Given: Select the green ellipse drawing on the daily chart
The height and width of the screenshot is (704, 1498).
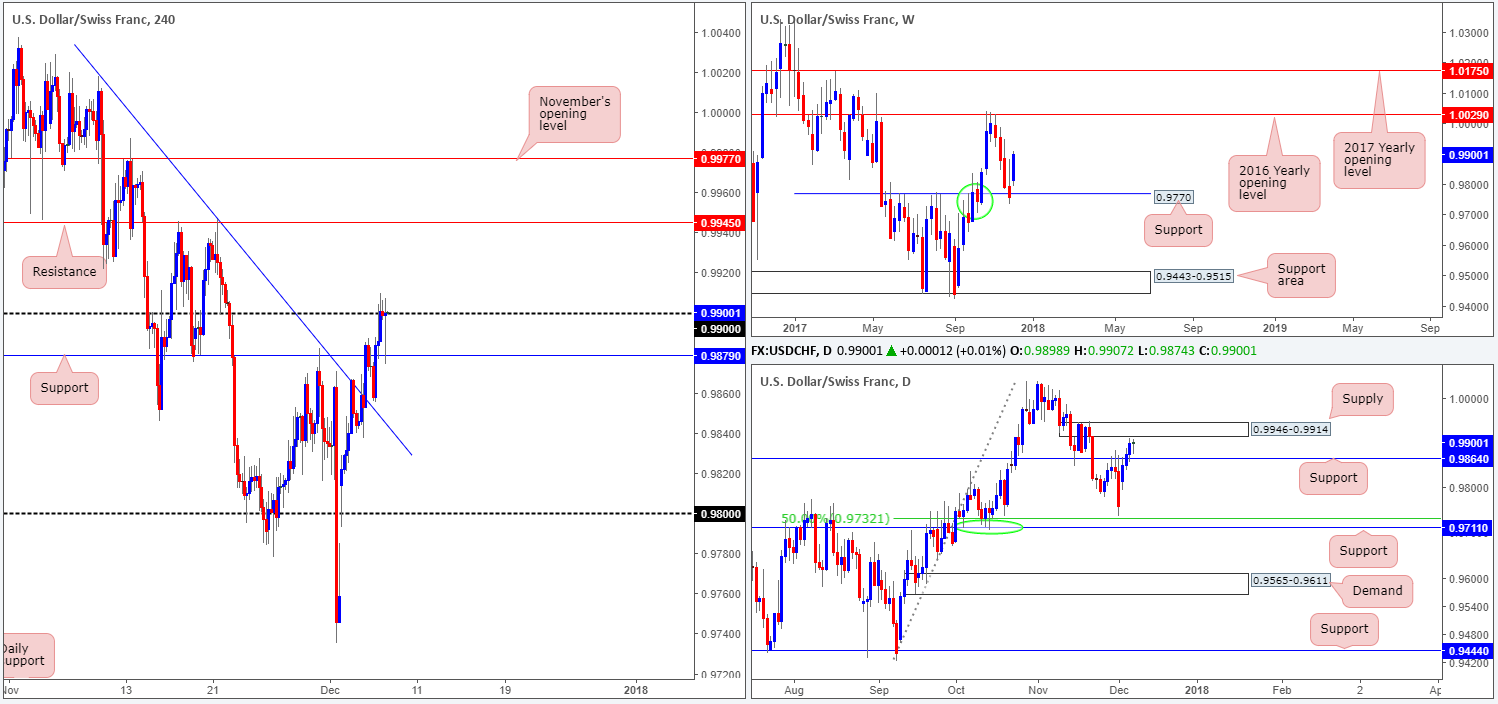Looking at the screenshot, I should [990, 527].
